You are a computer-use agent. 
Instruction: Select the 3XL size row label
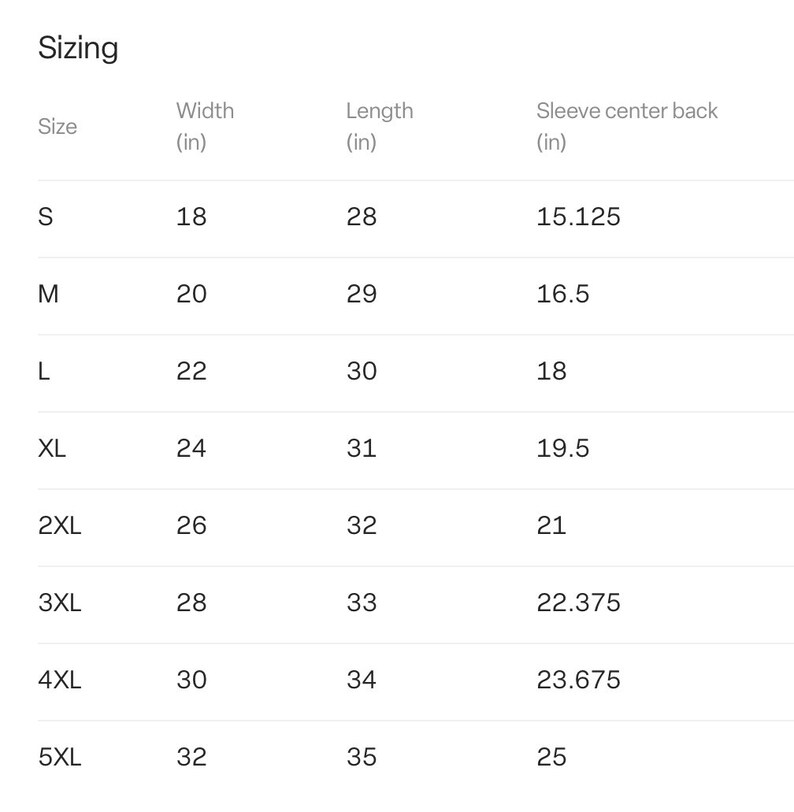click(60, 602)
